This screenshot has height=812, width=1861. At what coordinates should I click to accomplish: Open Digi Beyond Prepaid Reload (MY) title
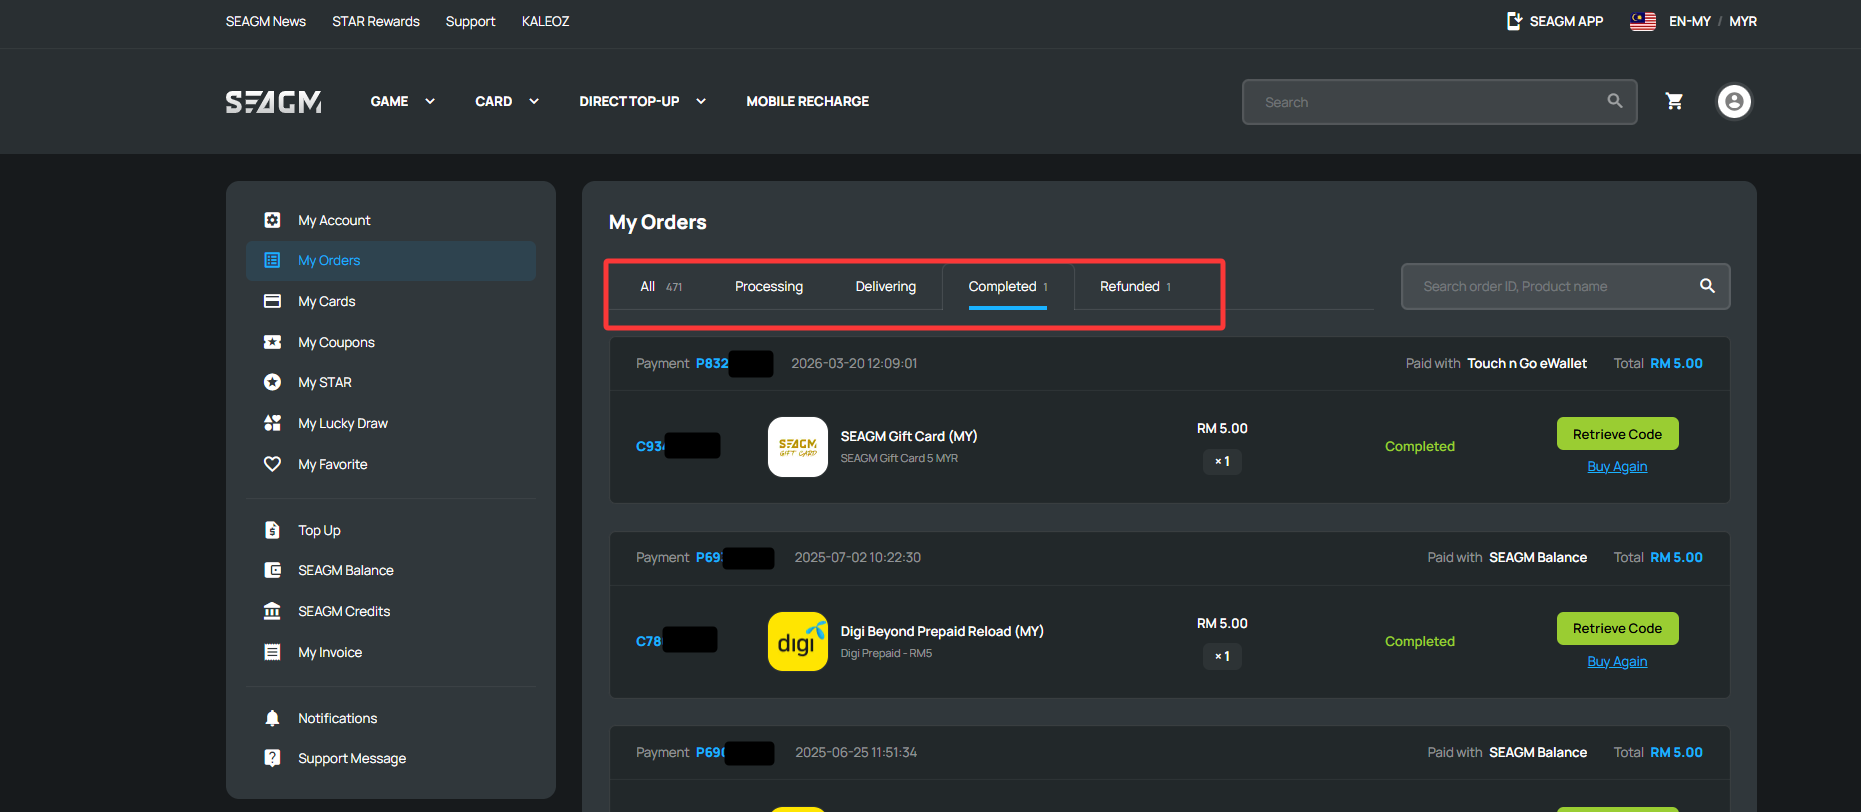(942, 631)
